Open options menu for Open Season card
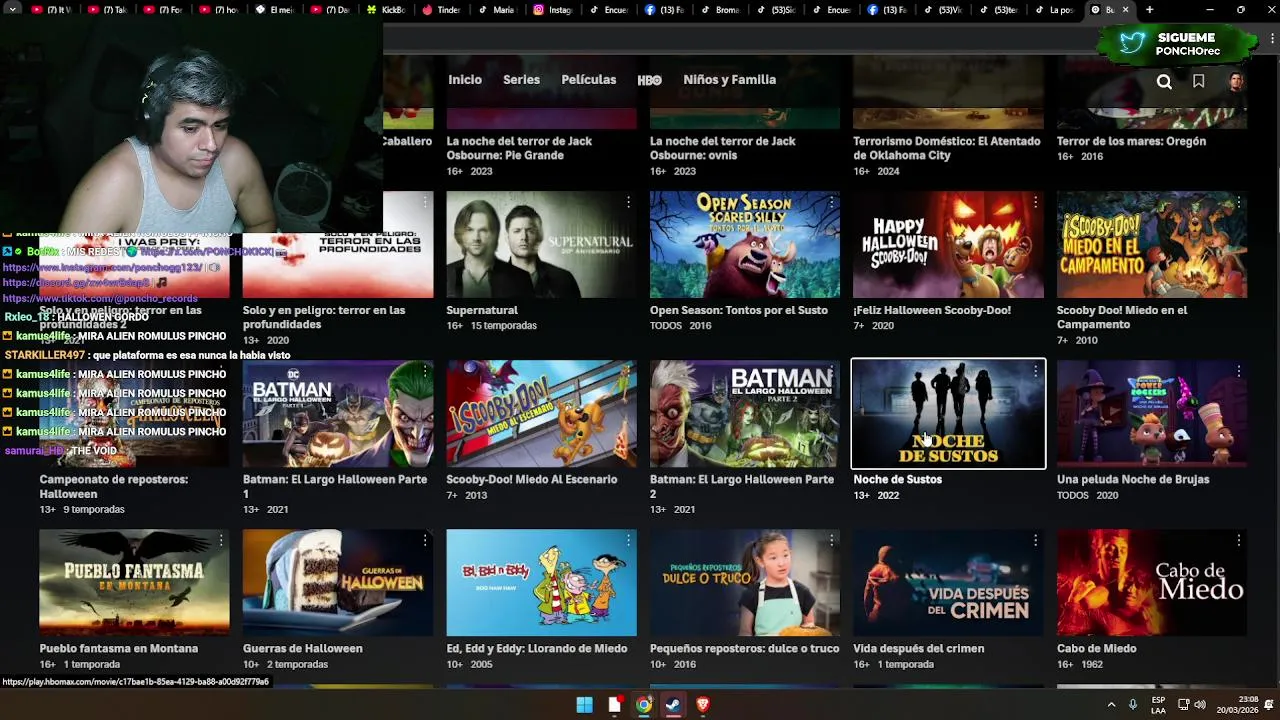Image resolution: width=1280 pixels, height=720 pixels. click(x=831, y=202)
